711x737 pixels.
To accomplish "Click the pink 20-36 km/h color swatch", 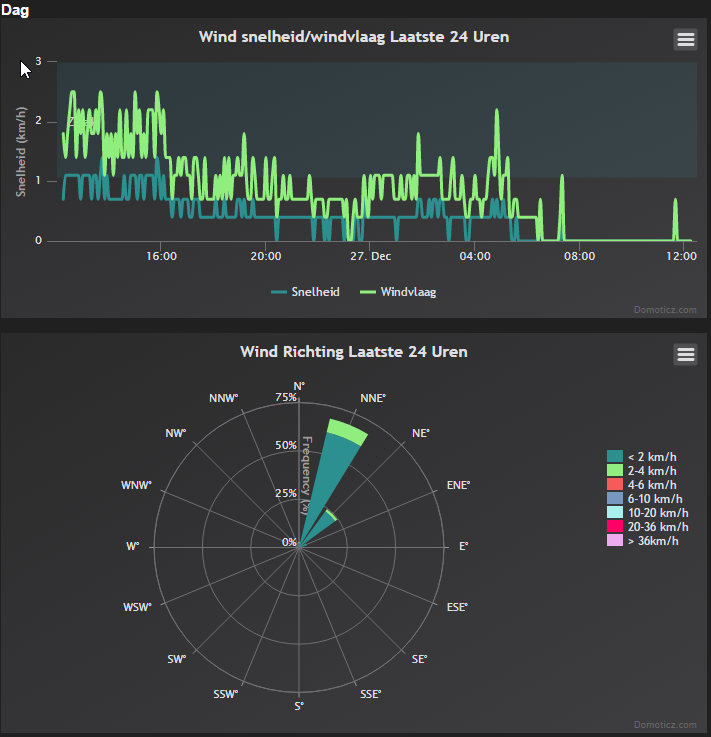I will 615,526.
